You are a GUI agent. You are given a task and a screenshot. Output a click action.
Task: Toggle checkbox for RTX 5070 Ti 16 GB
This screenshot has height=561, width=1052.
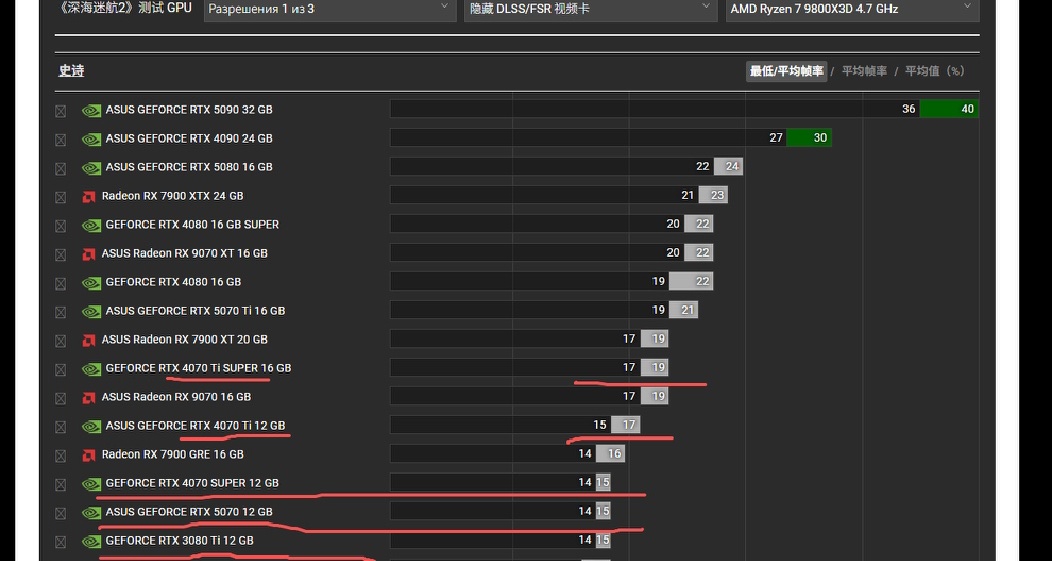[60, 312]
